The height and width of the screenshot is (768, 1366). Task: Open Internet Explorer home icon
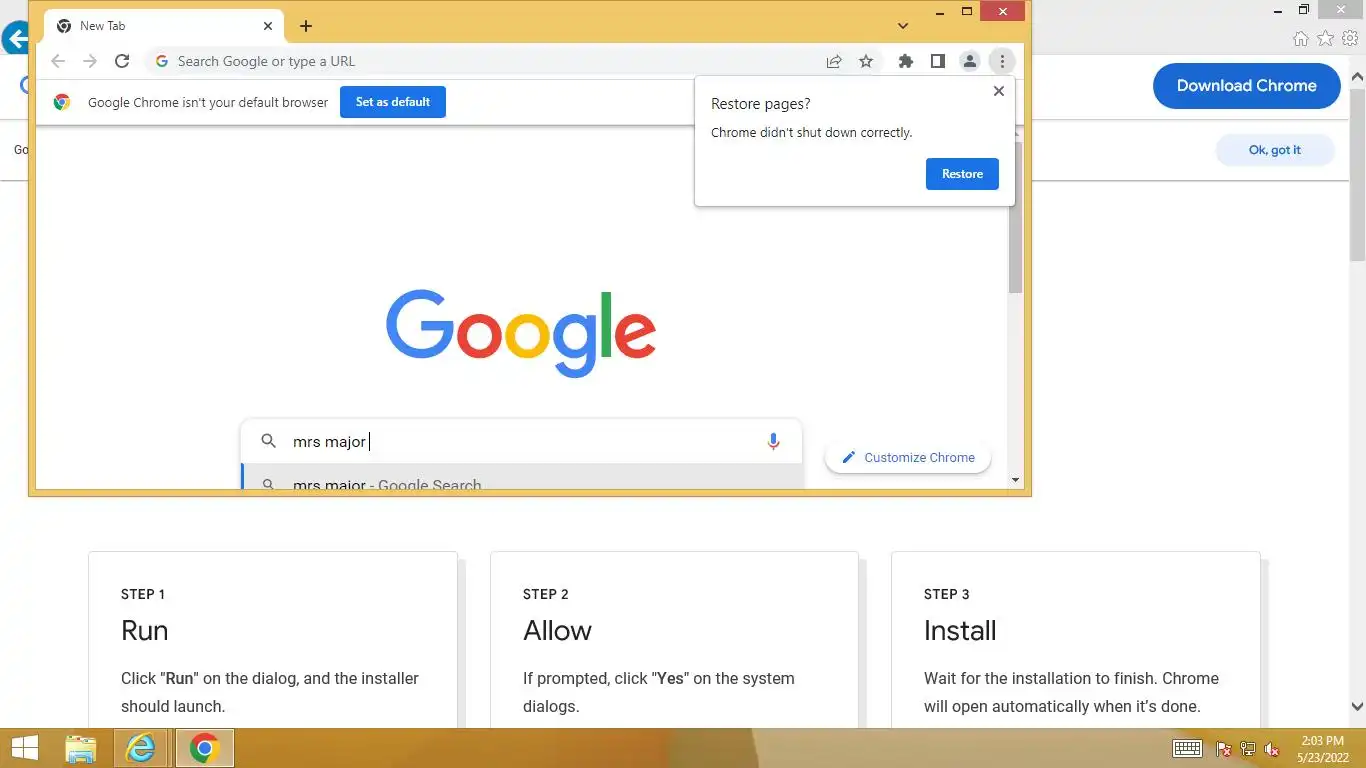coord(1301,38)
